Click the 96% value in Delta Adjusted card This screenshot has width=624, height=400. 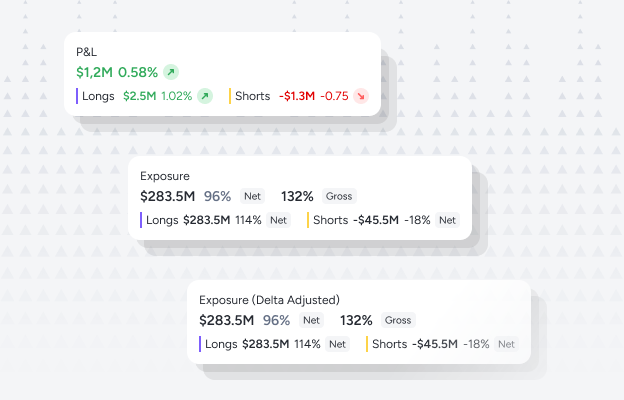tap(276, 320)
